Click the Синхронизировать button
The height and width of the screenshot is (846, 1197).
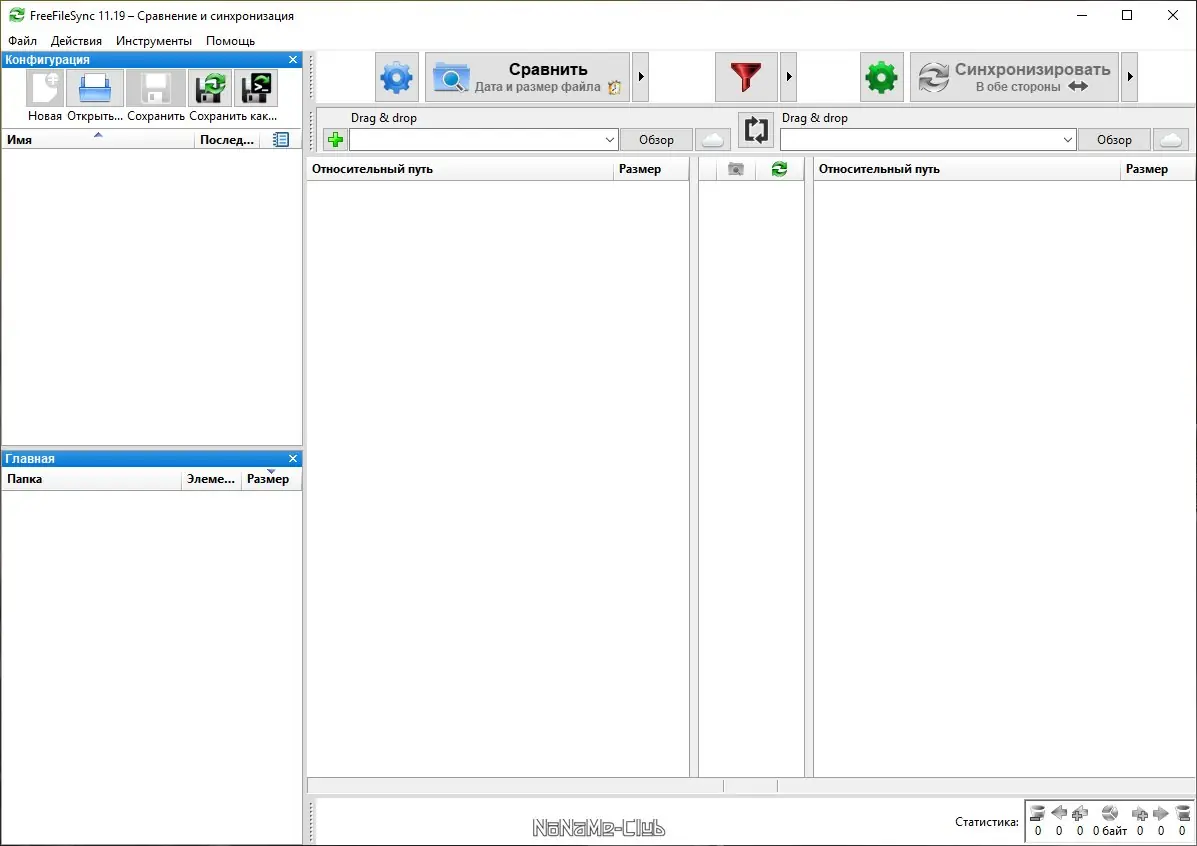(x=1015, y=77)
